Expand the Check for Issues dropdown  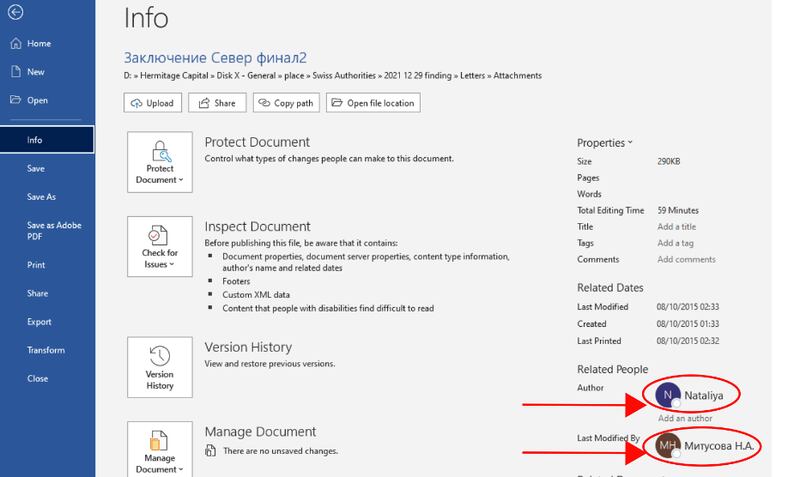(x=160, y=246)
